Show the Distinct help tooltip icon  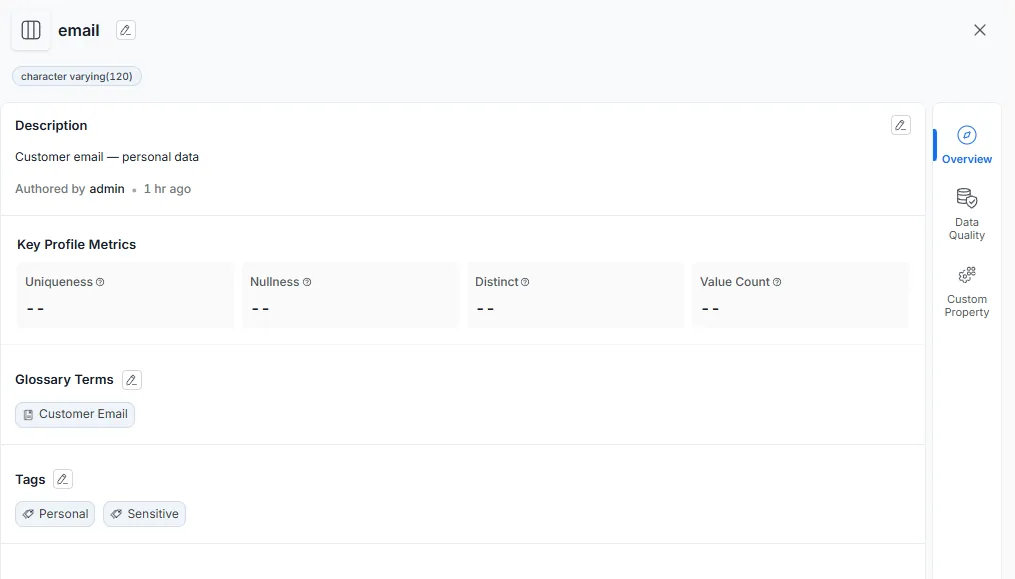(525, 282)
